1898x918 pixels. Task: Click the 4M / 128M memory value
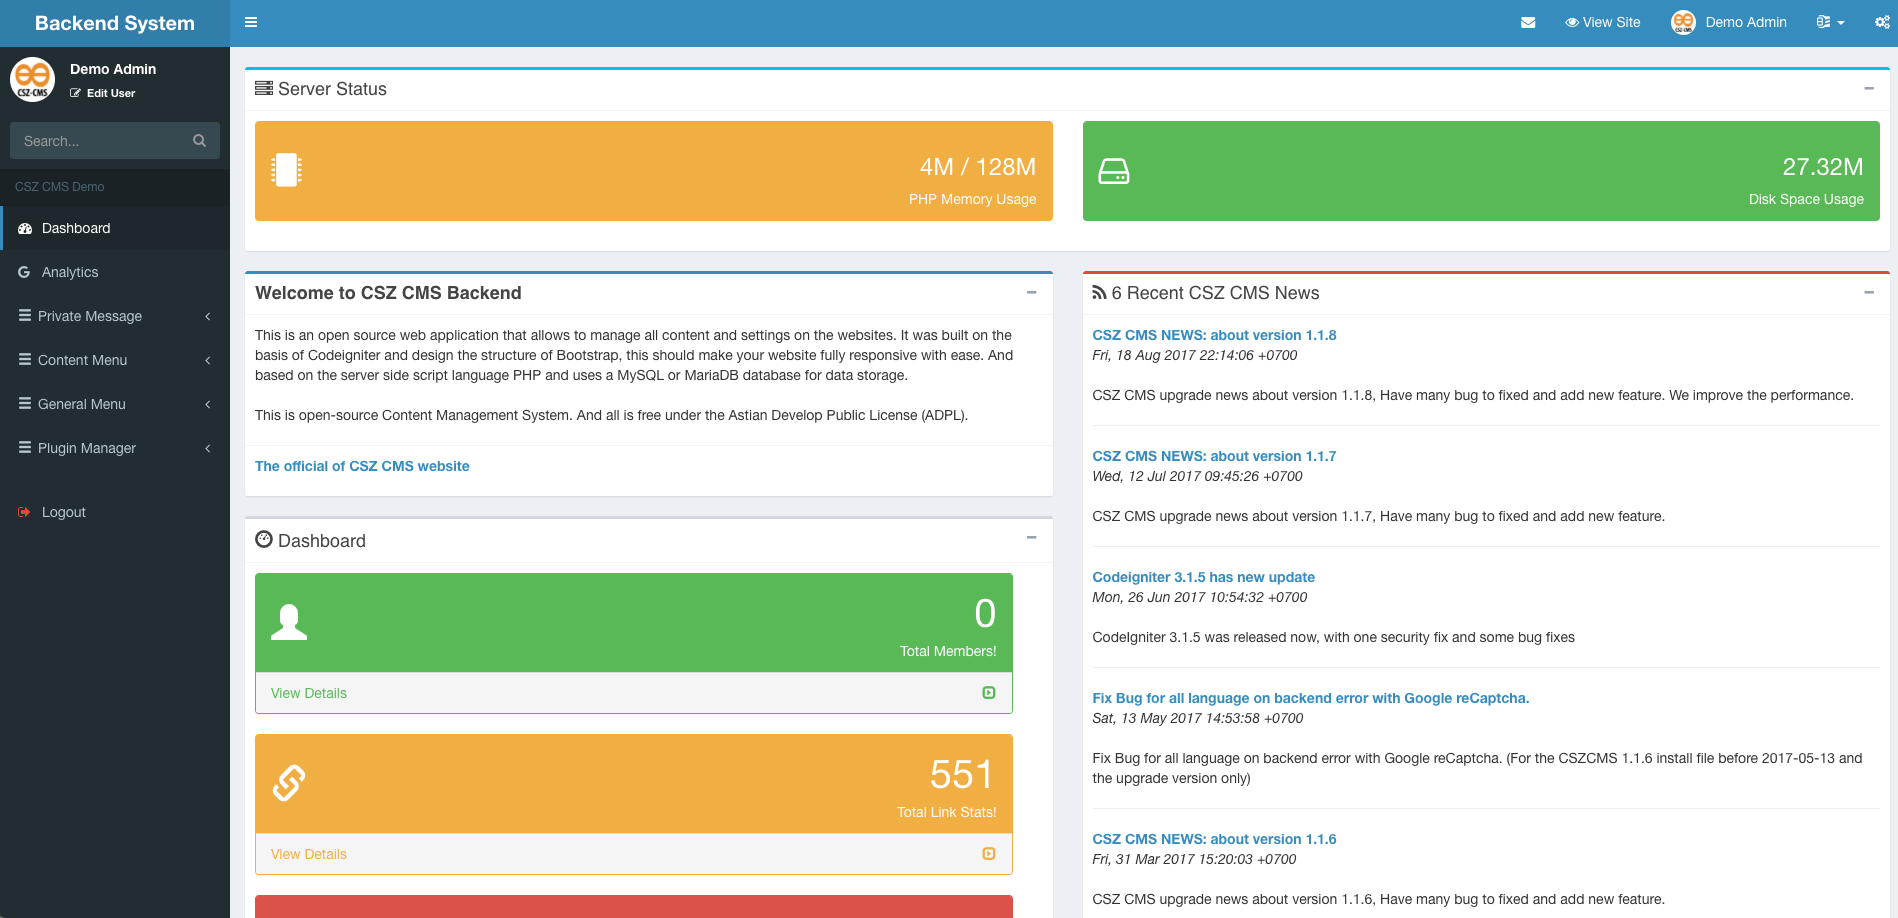click(978, 167)
